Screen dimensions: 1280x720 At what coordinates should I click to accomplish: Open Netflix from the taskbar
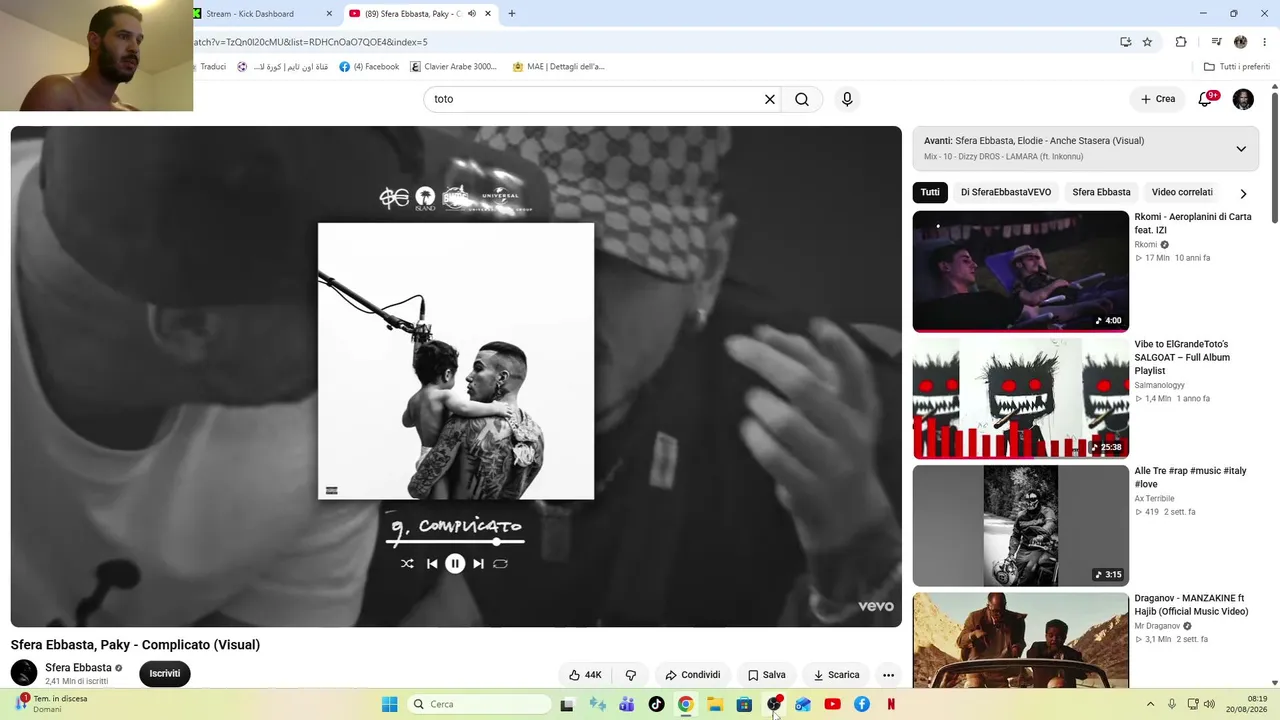pyautogui.click(x=891, y=704)
